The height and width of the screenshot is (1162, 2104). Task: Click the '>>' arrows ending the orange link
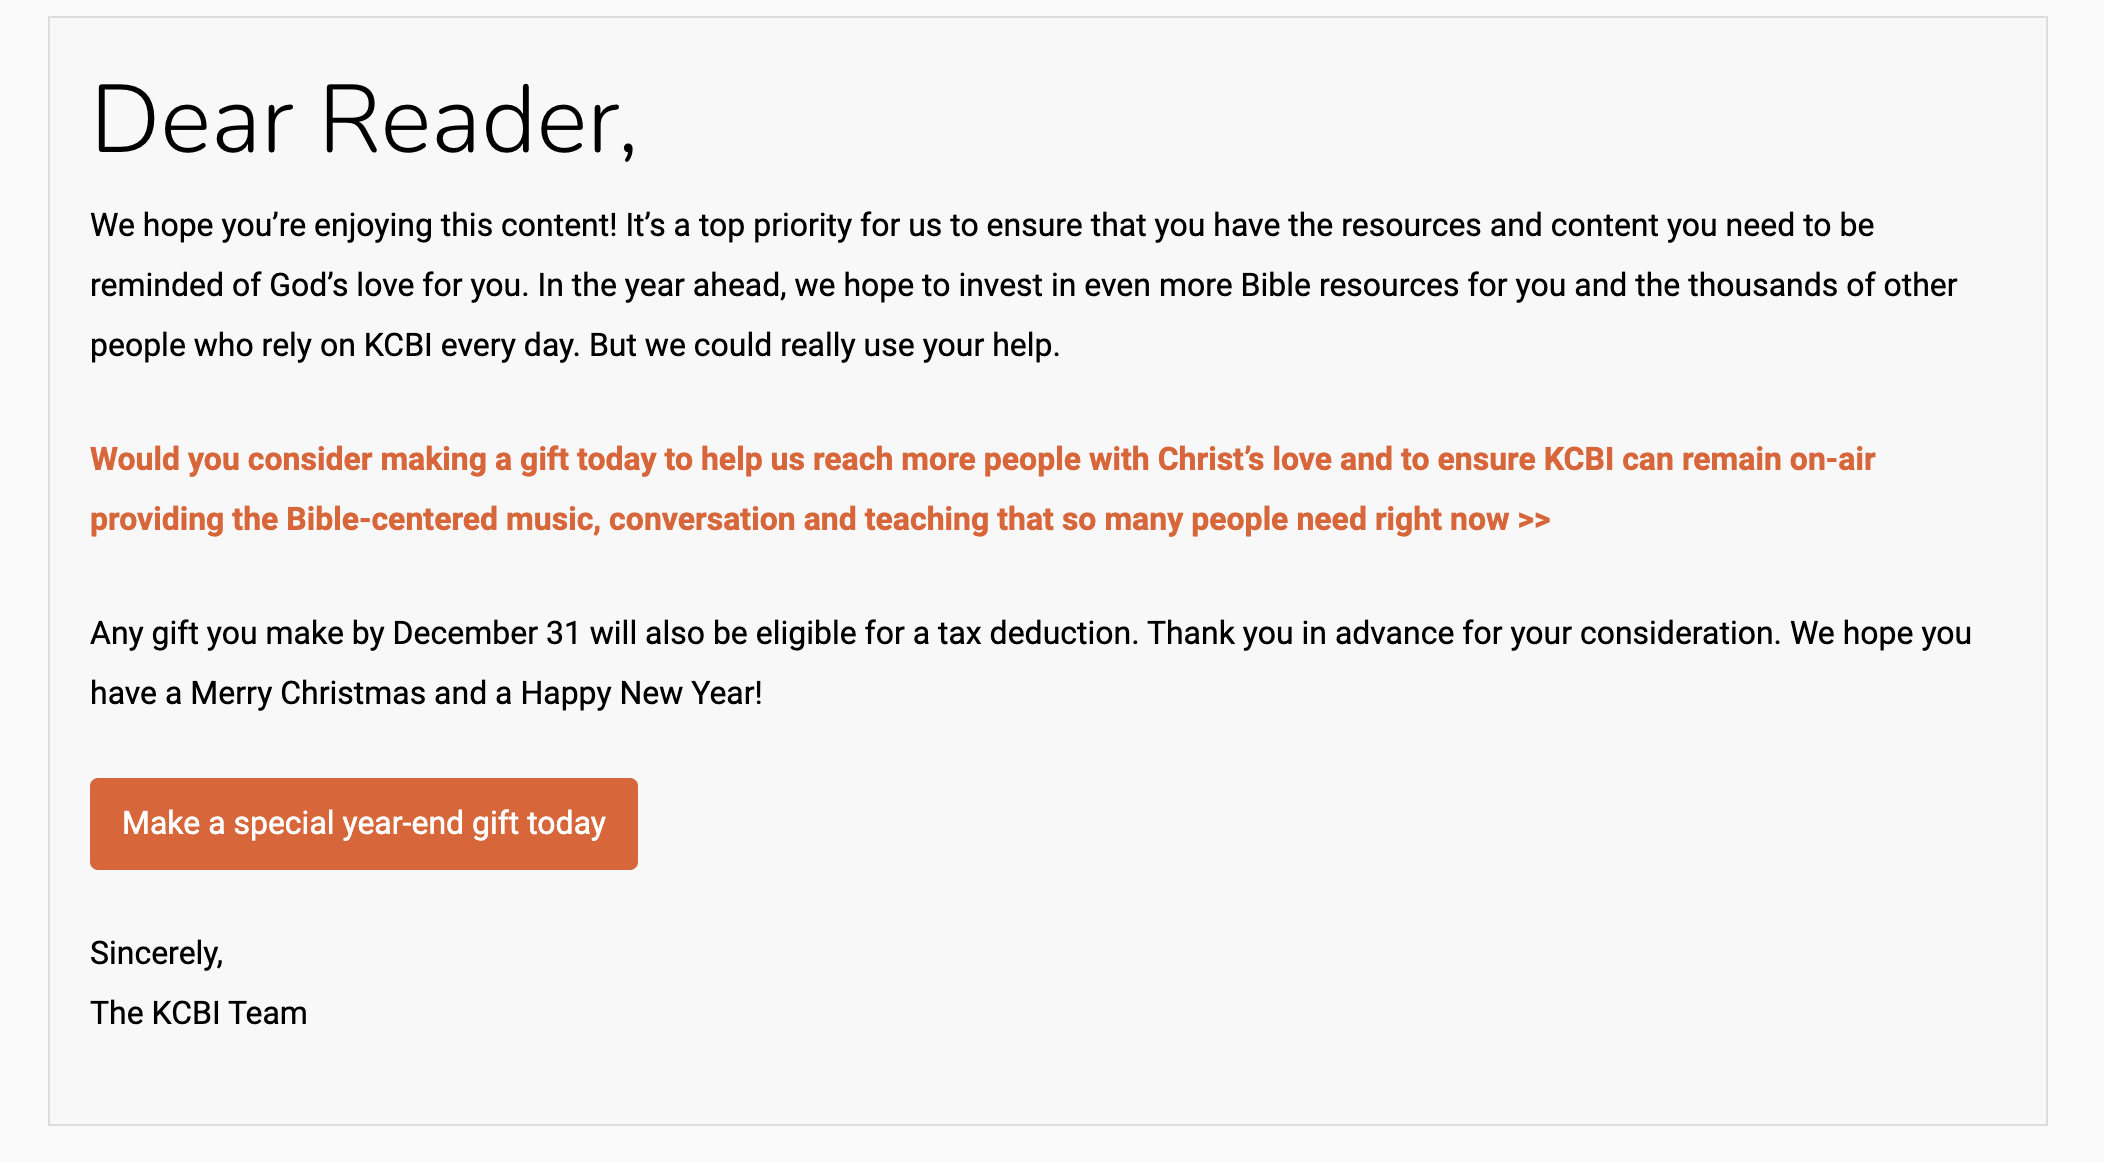point(1534,520)
